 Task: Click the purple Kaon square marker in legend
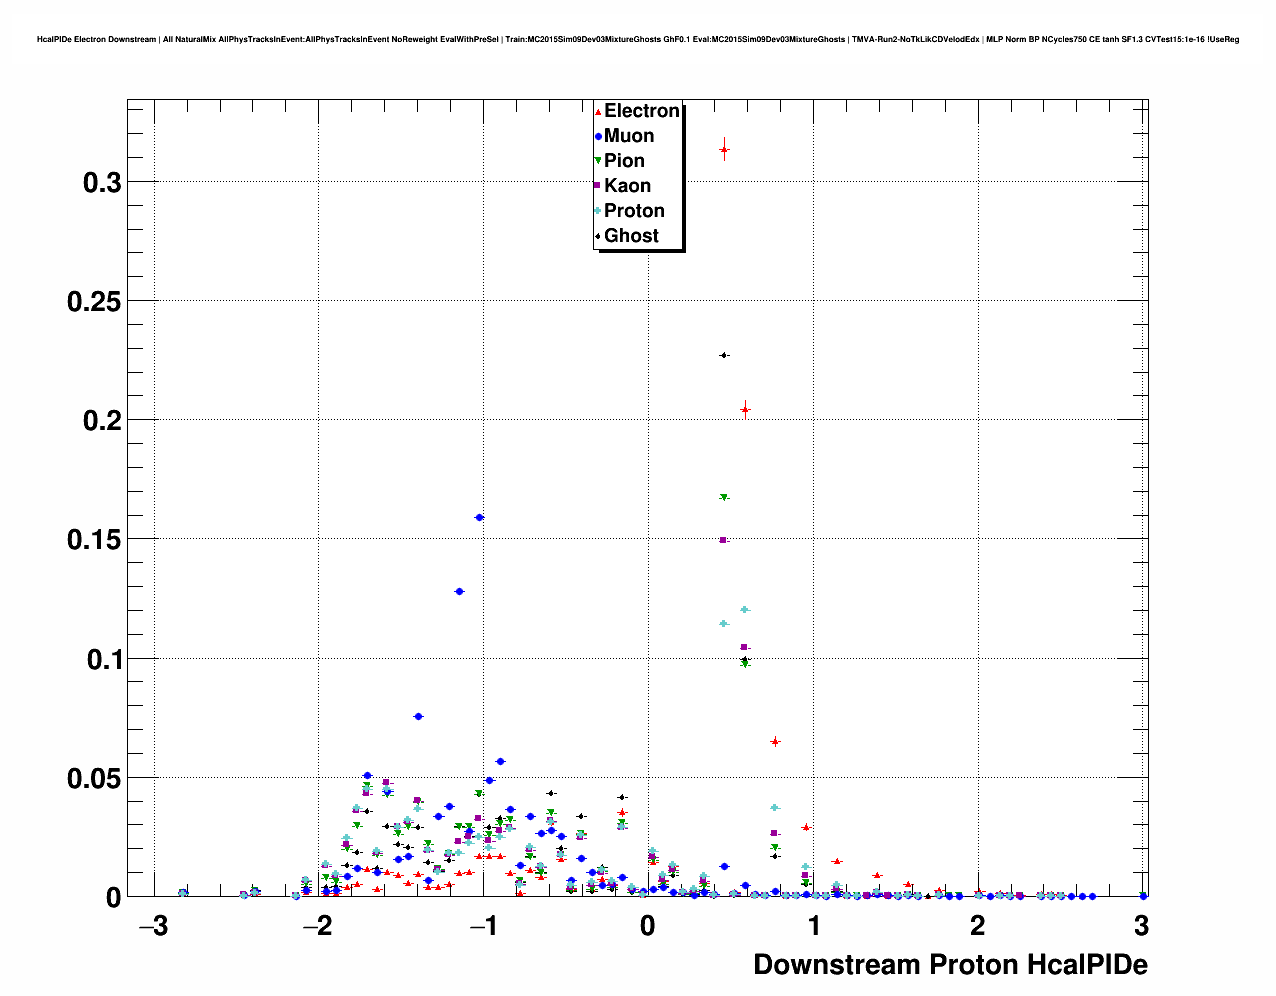(598, 186)
